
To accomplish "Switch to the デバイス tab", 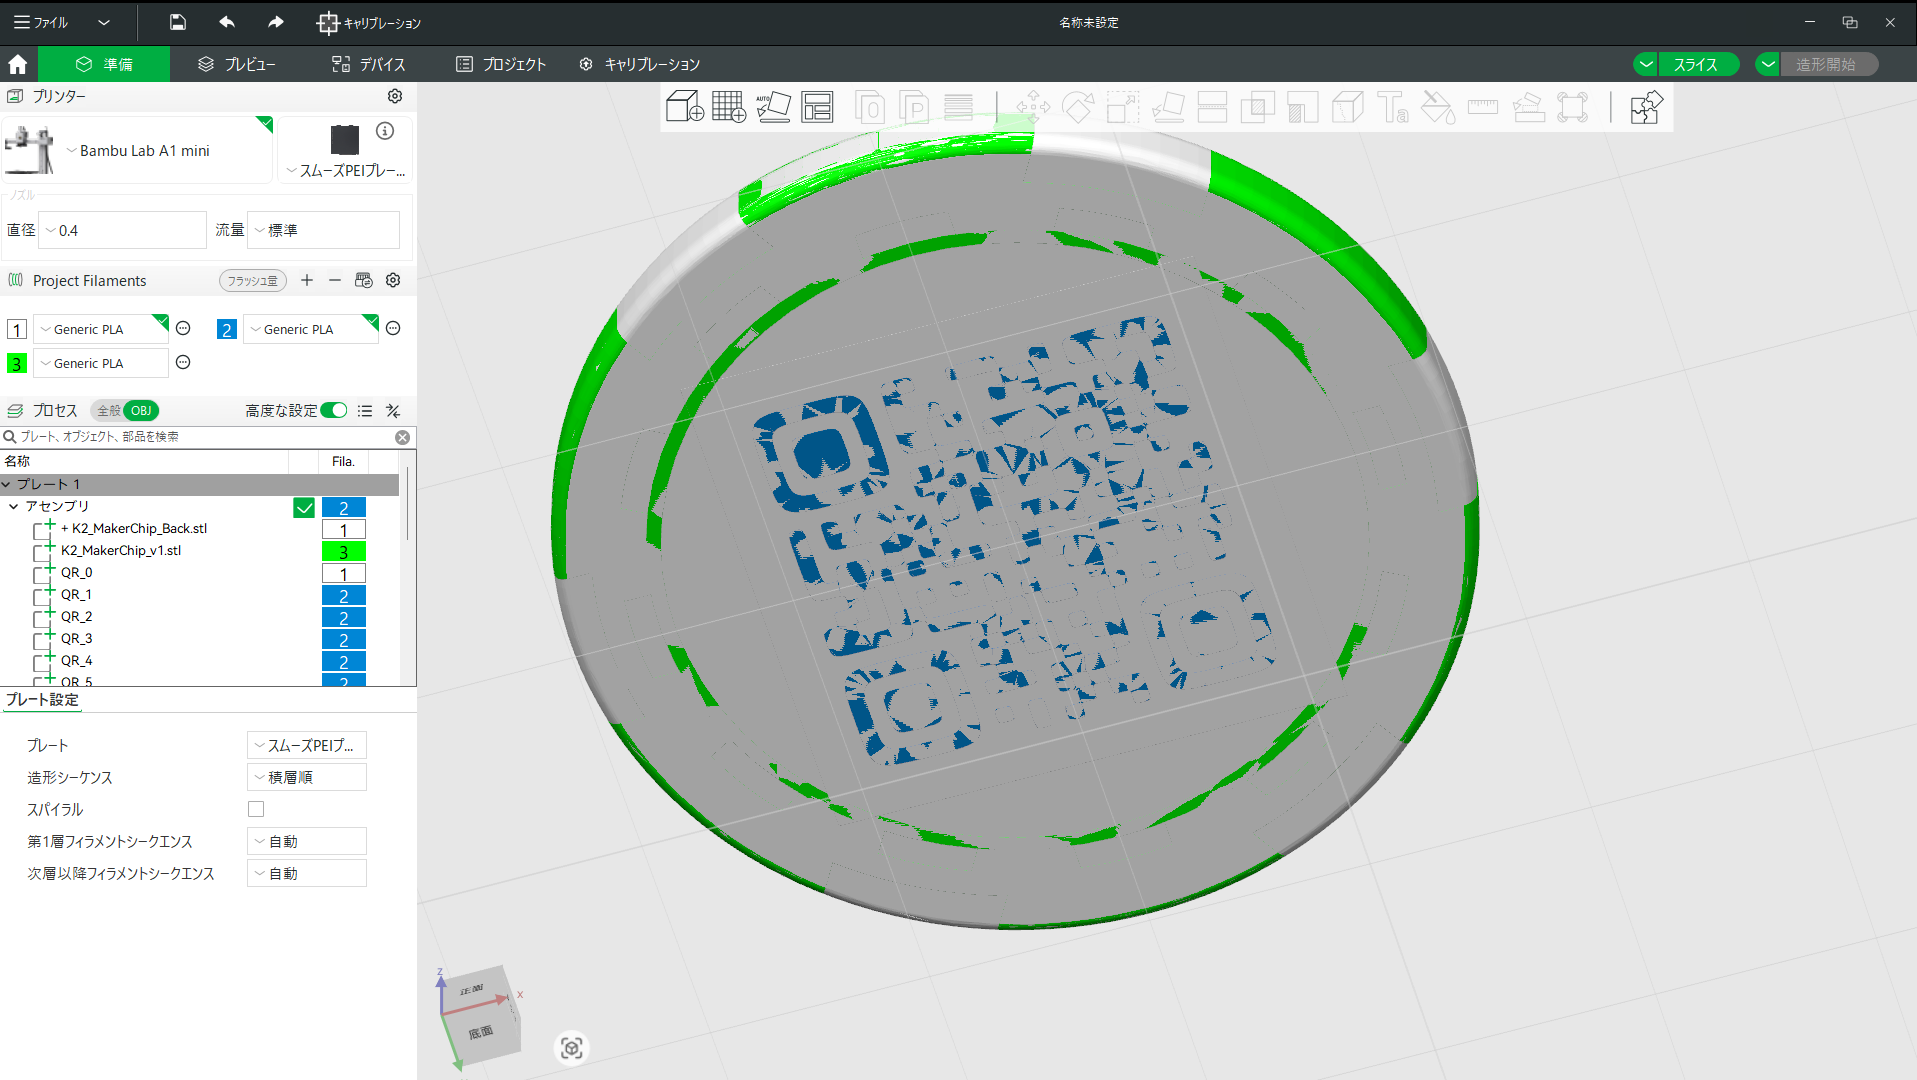I will [369, 64].
